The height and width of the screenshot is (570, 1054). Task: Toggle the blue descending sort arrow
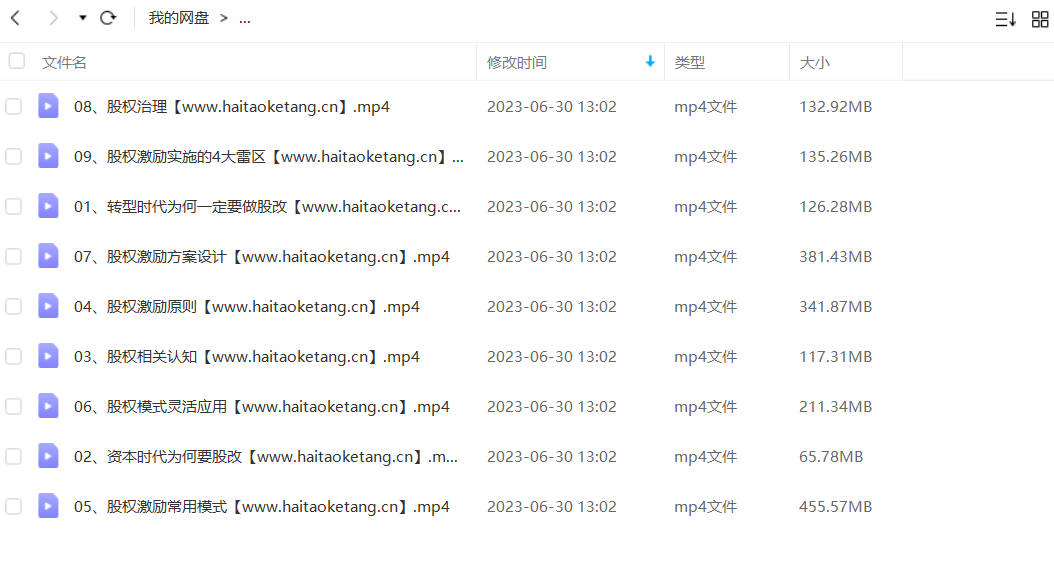[650, 61]
